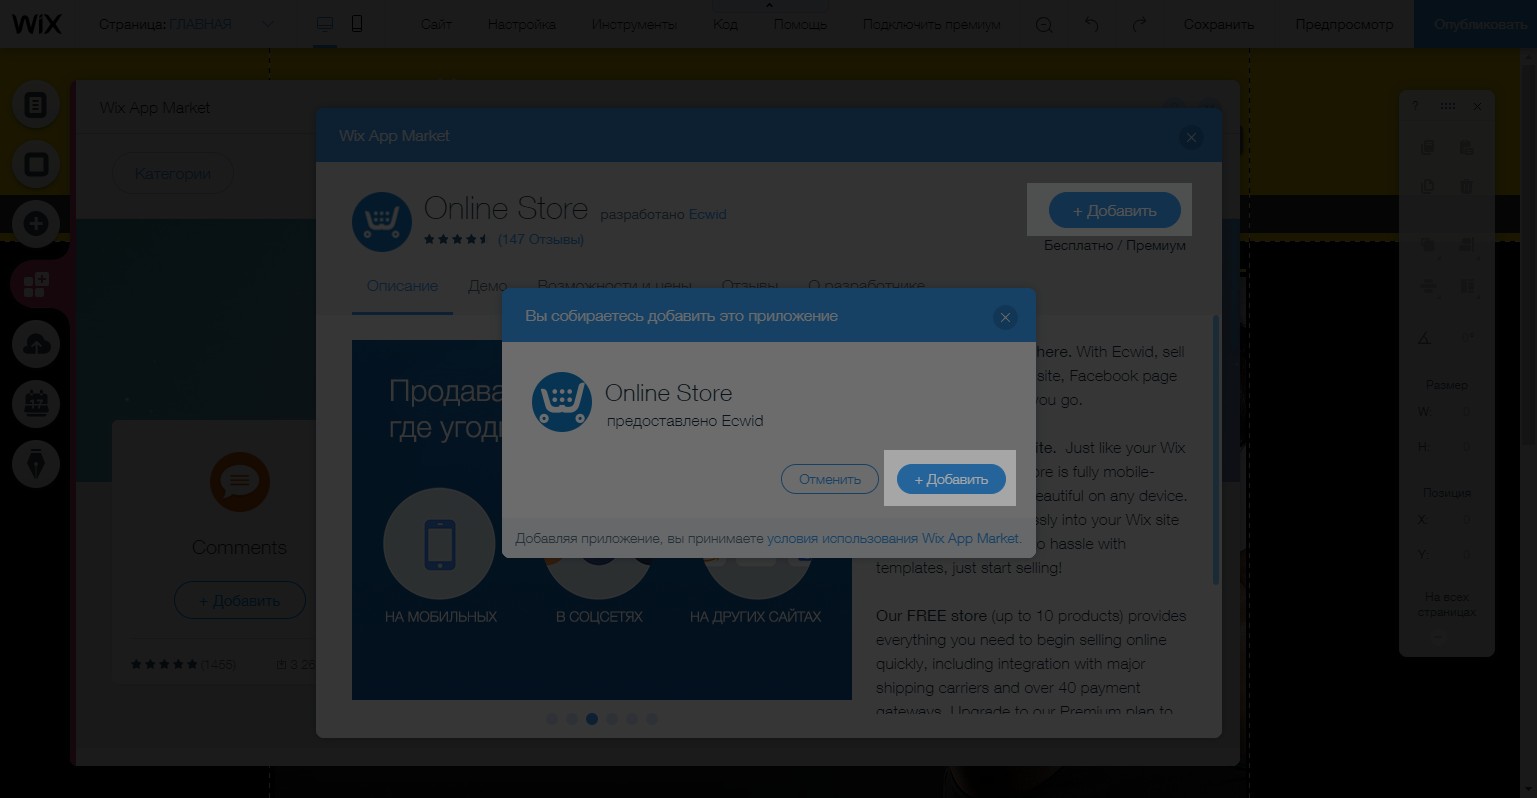The width and height of the screenshot is (1537, 798).
Task: Click the Comments app speech bubble icon
Action: click(240, 482)
